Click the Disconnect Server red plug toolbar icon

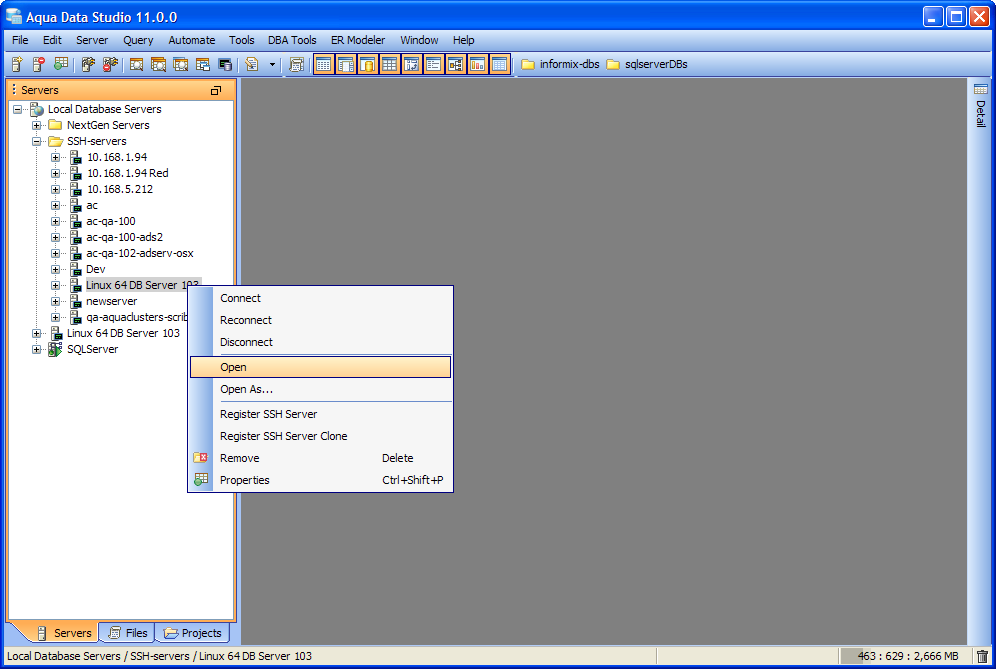(111, 64)
